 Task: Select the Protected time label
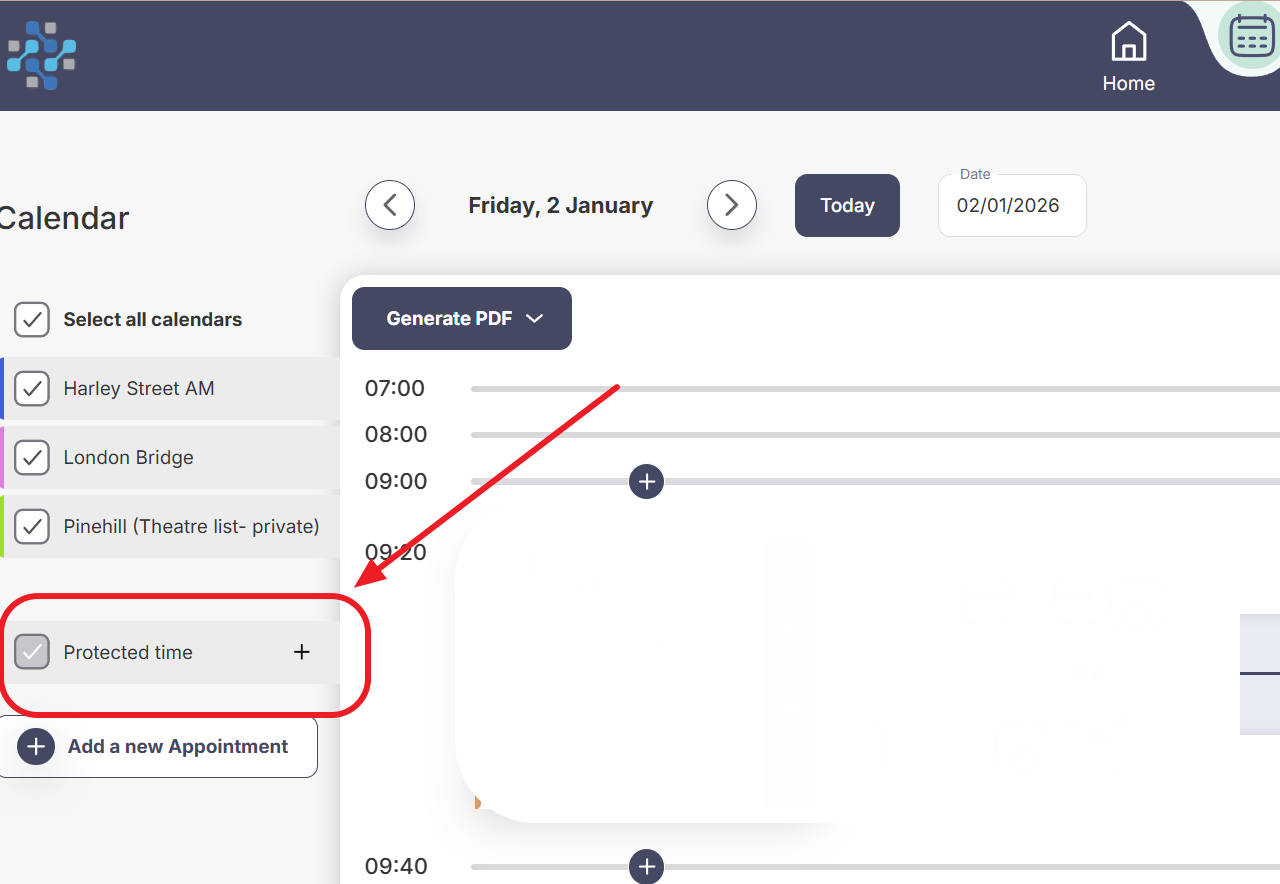coord(128,652)
